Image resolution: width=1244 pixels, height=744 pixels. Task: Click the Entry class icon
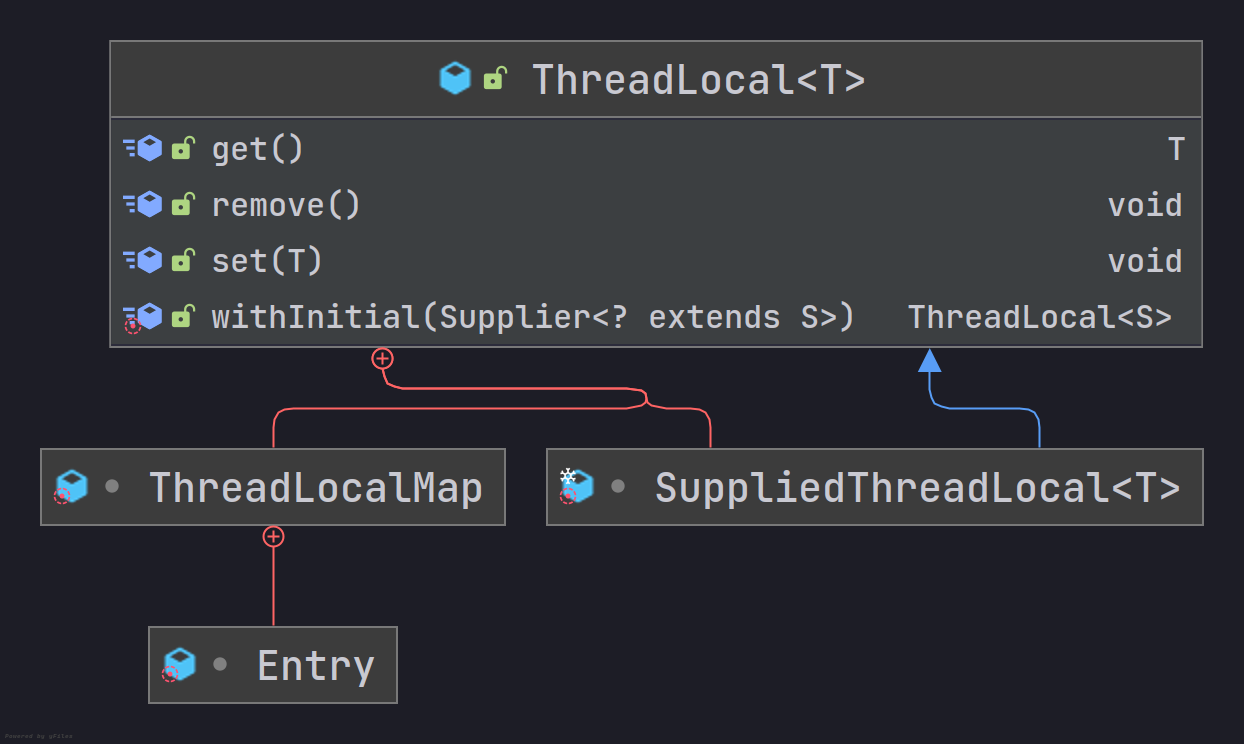[179, 665]
